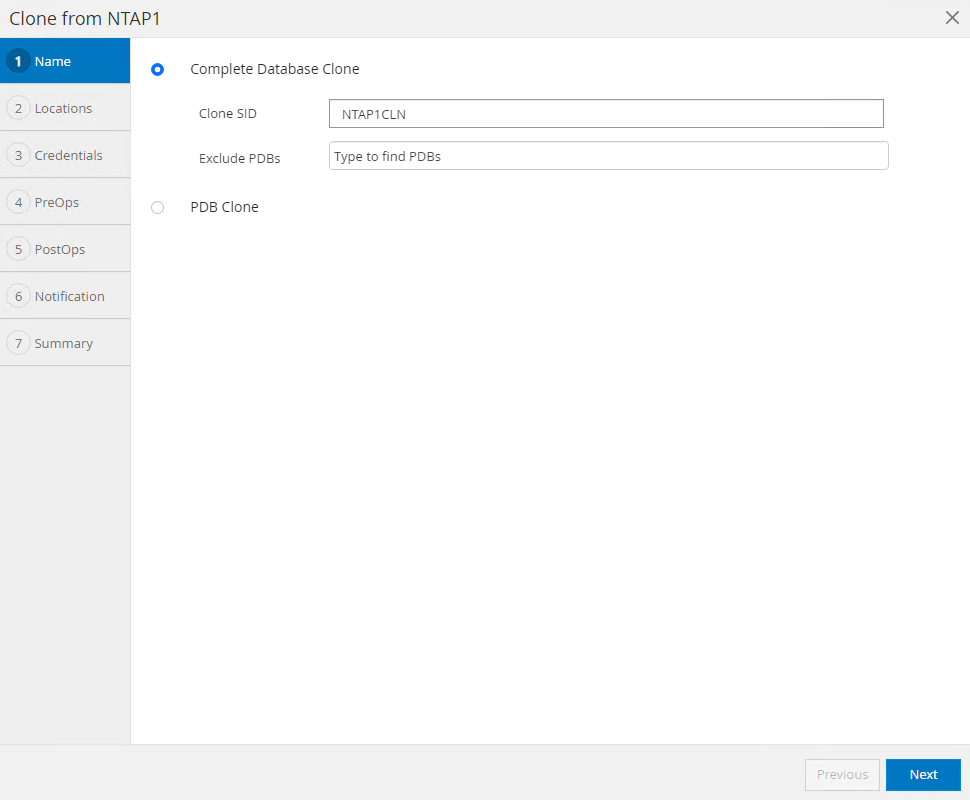
Task: Select the Complete Database Clone radio button
Action: click(157, 70)
